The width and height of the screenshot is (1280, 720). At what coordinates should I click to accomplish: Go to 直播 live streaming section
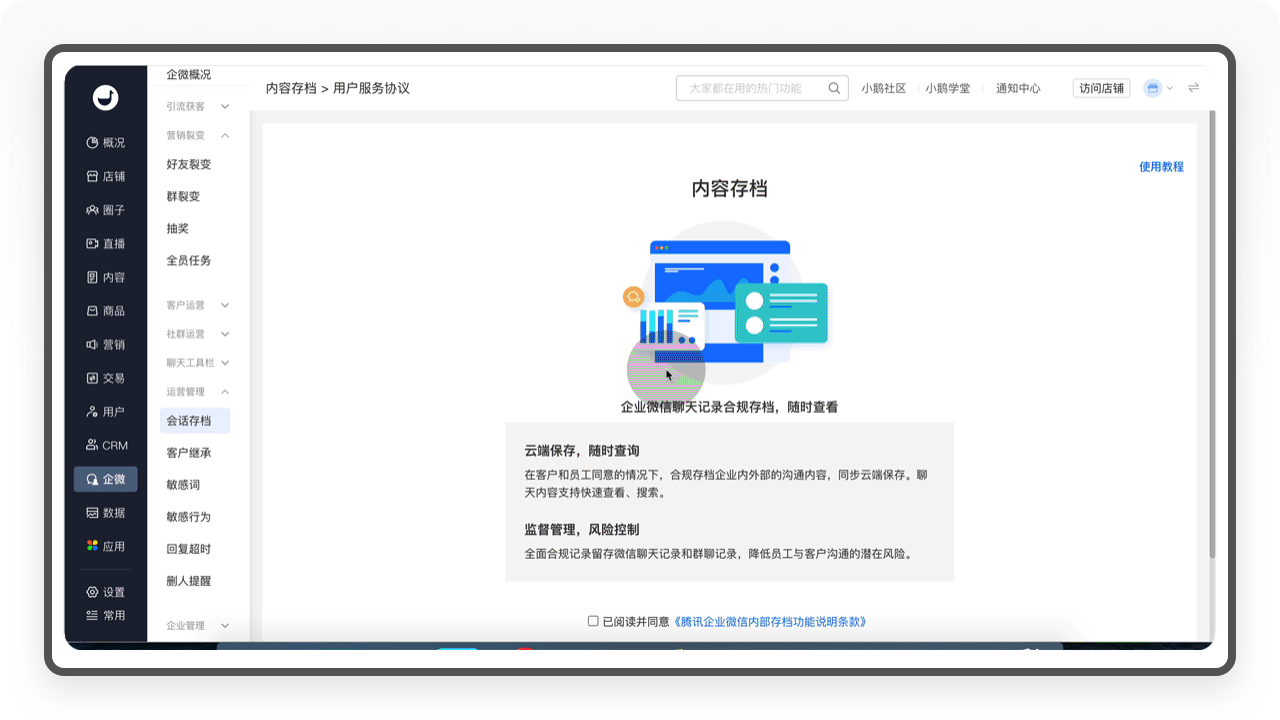(x=105, y=244)
